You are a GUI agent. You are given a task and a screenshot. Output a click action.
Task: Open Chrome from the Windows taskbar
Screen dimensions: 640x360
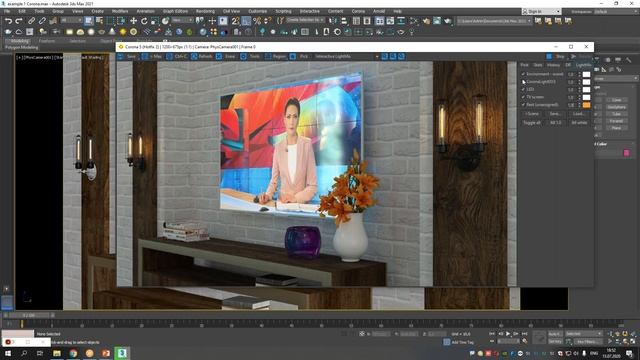pyautogui.click(x=73, y=353)
